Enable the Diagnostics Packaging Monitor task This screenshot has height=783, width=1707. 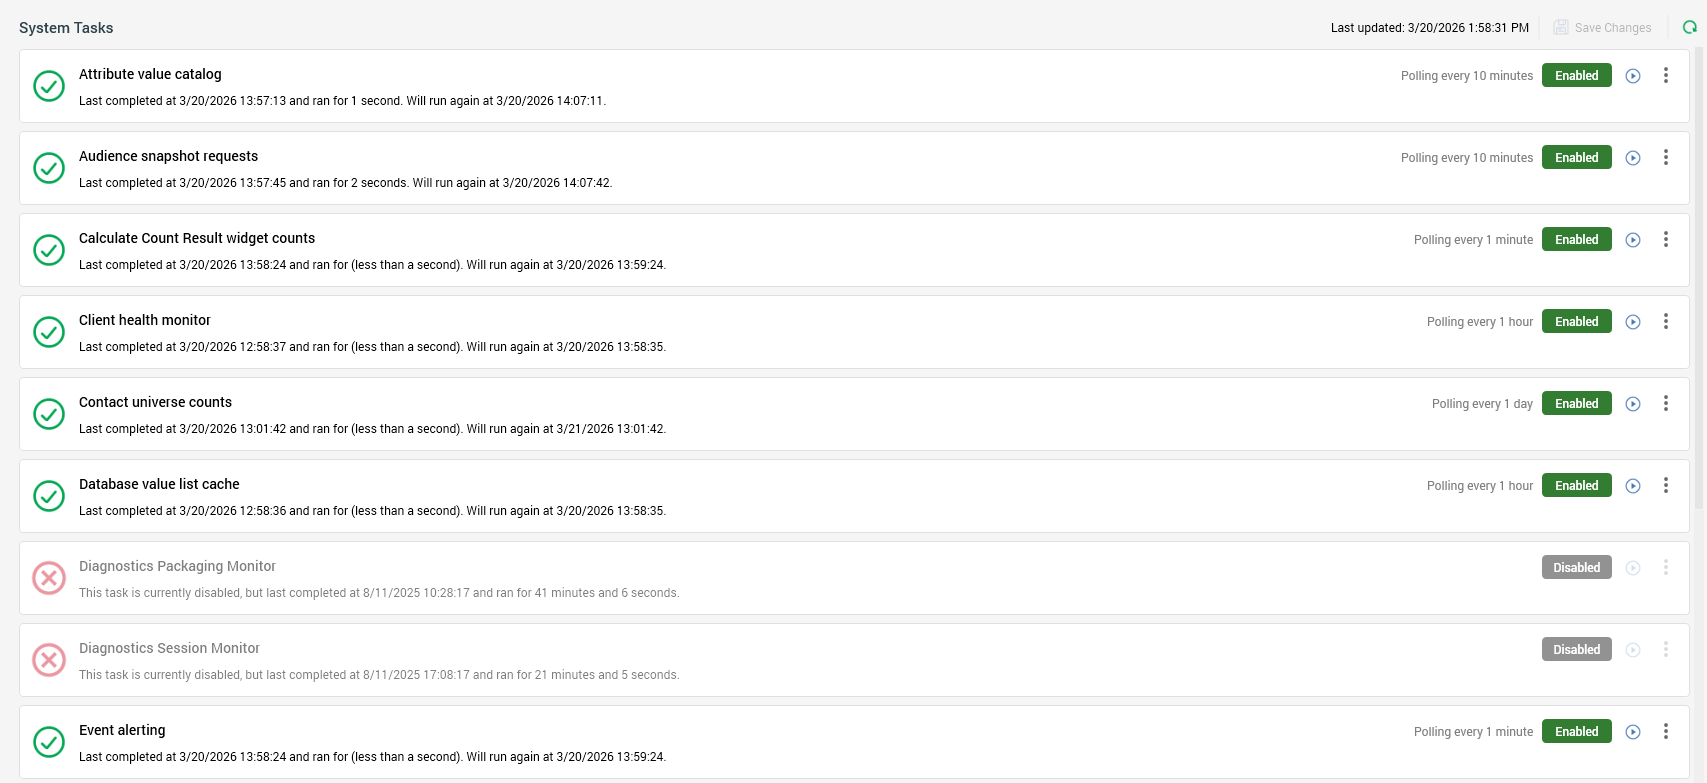click(x=1577, y=567)
